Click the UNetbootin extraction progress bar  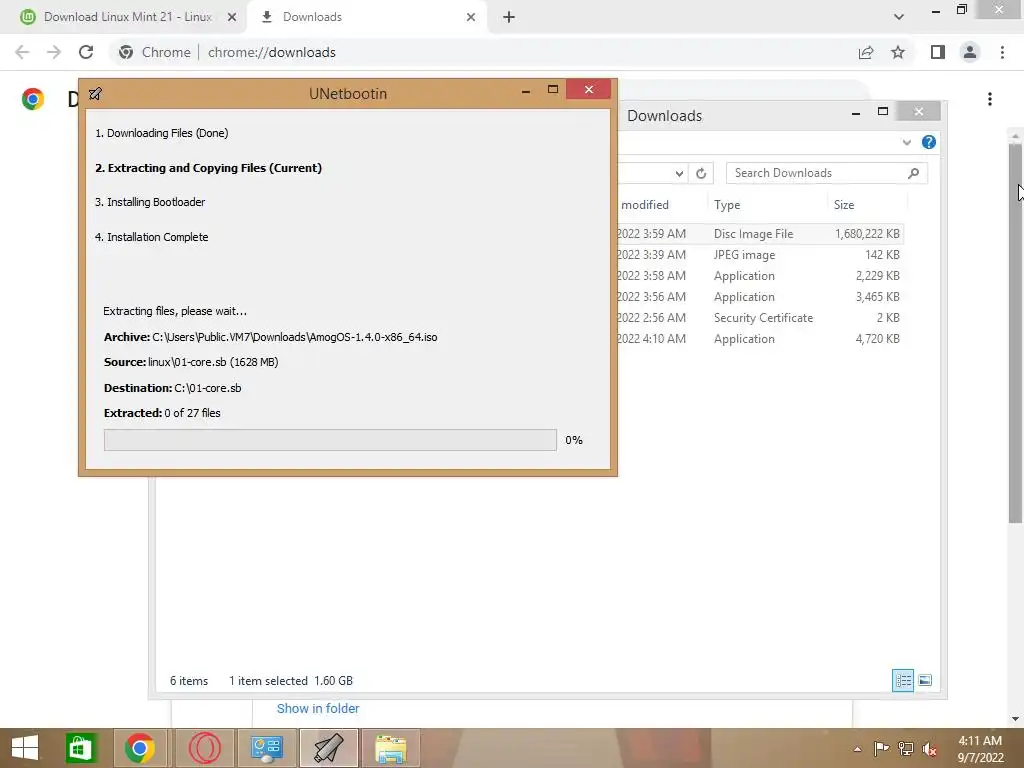[330, 440]
